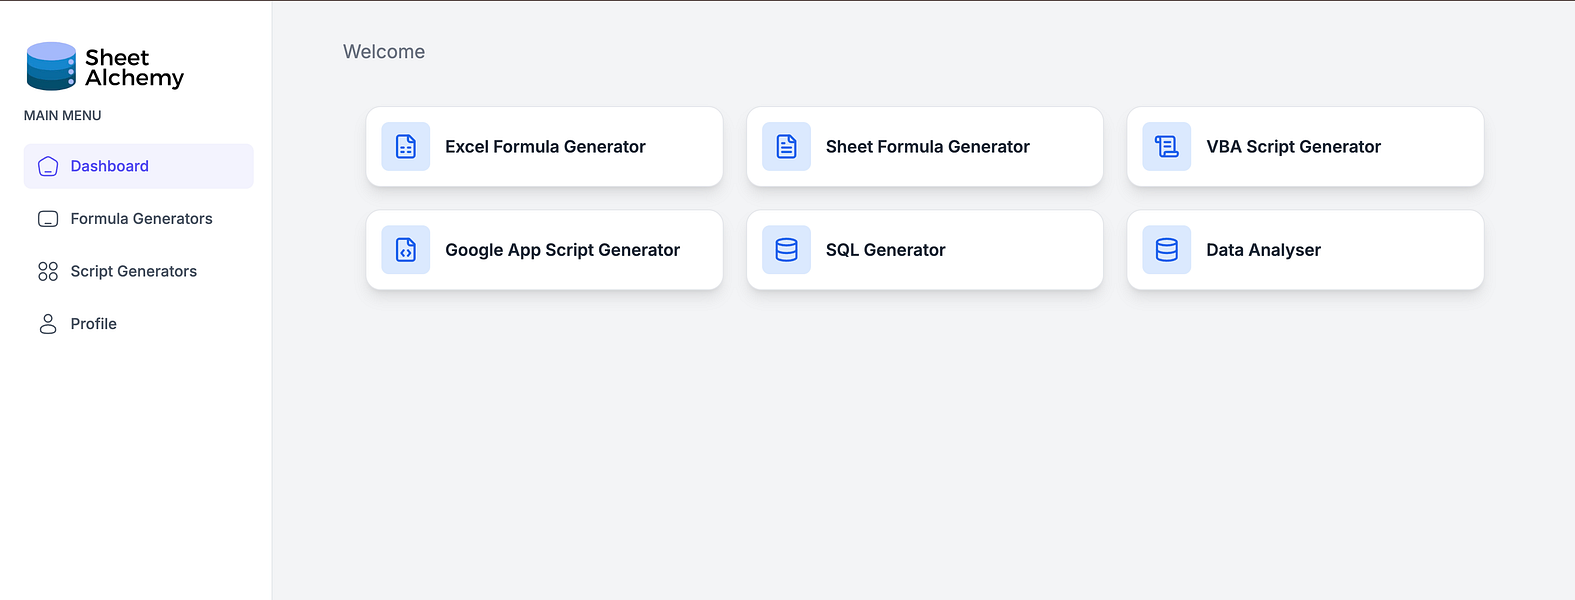Click the Sheet Formula Generator file icon
1575x600 pixels.
pyautogui.click(x=787, y=147)
